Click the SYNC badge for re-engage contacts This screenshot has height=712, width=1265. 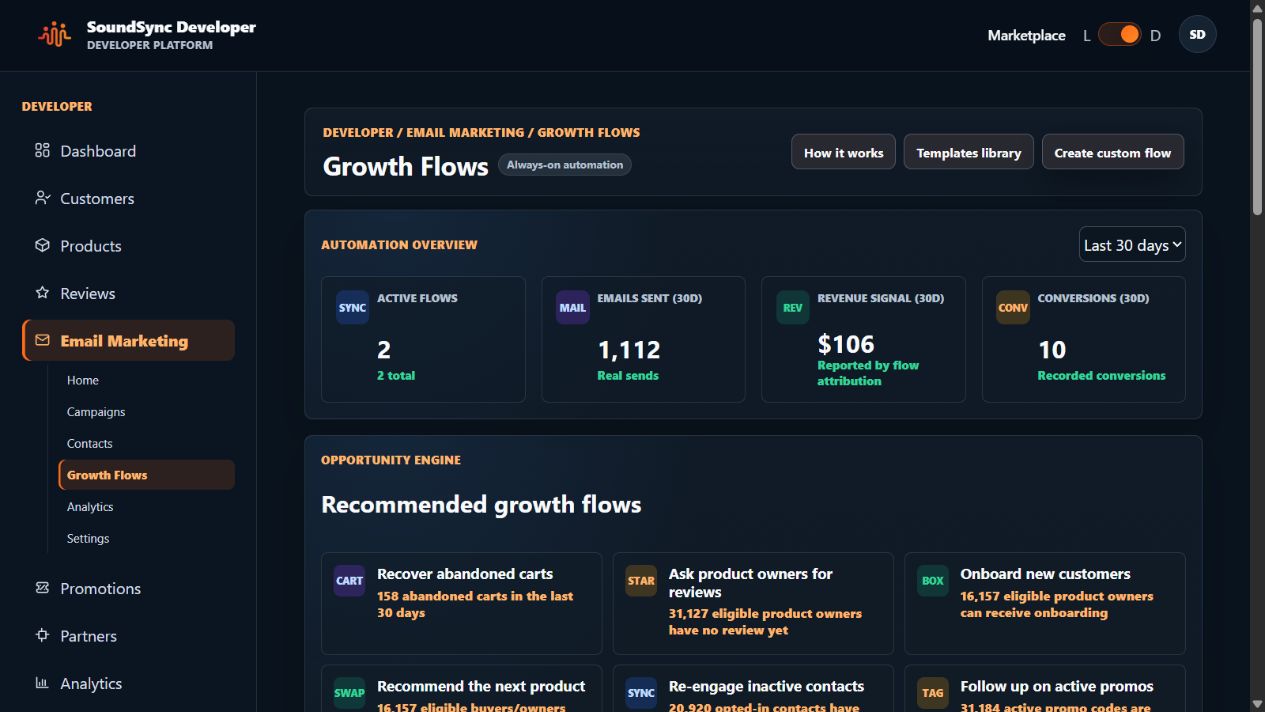[641, 693]
